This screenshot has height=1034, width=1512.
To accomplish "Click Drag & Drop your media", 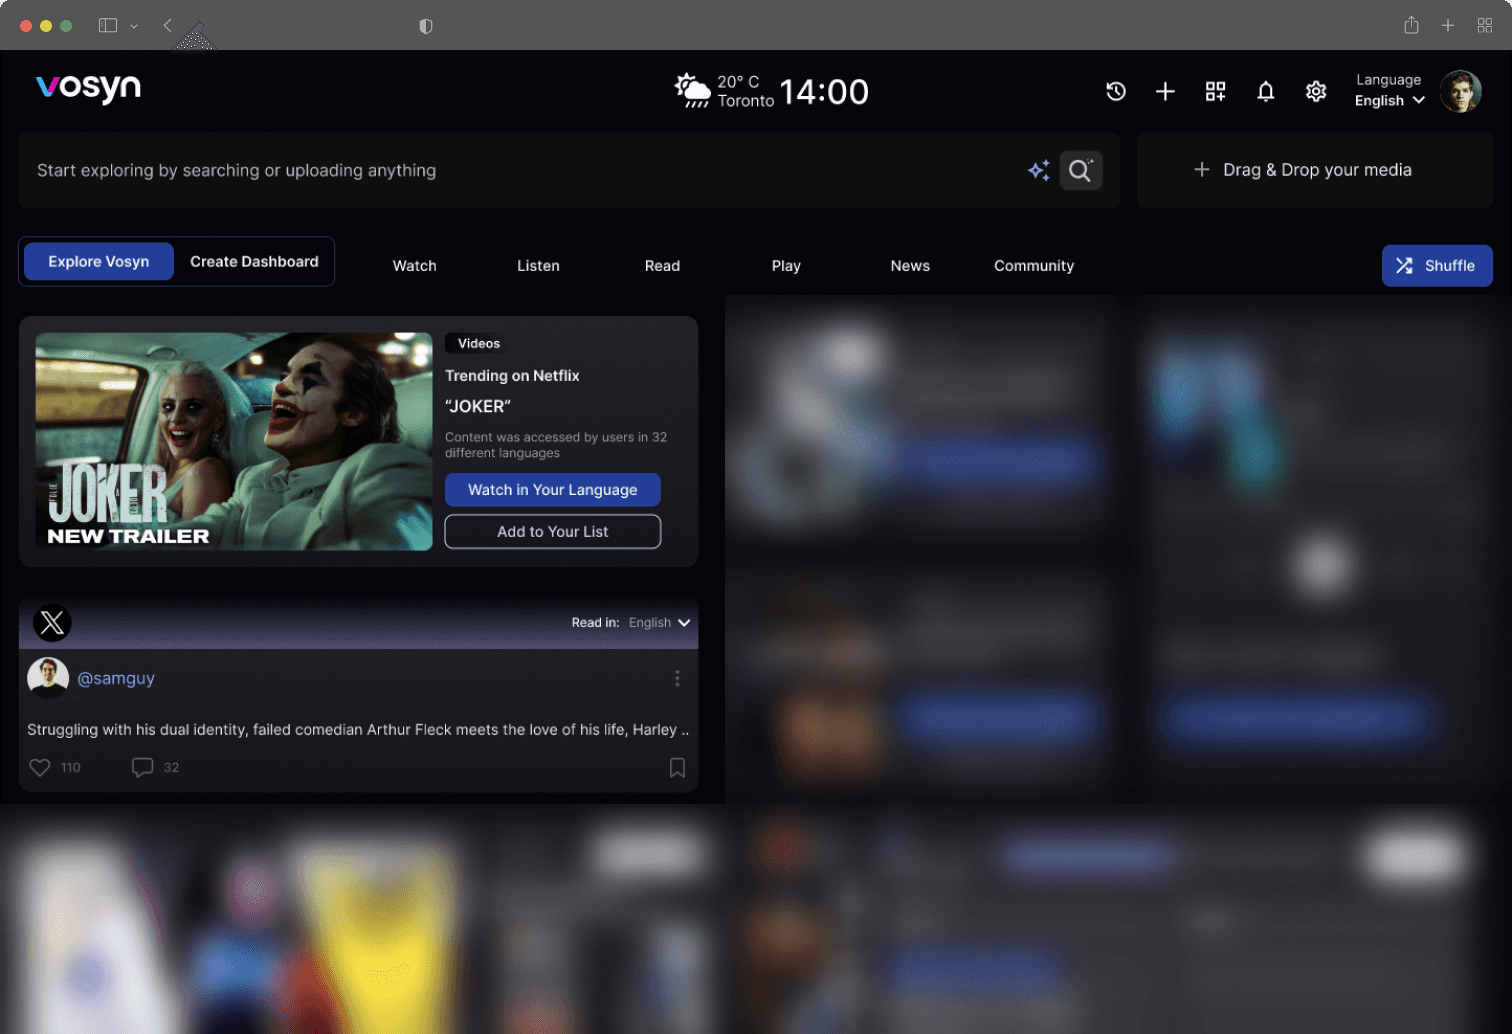I will click(x=1314, y=170).
